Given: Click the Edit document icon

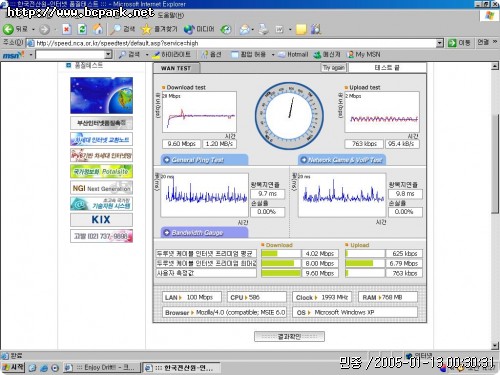Looking at the screenshot, I should (279, 30).
